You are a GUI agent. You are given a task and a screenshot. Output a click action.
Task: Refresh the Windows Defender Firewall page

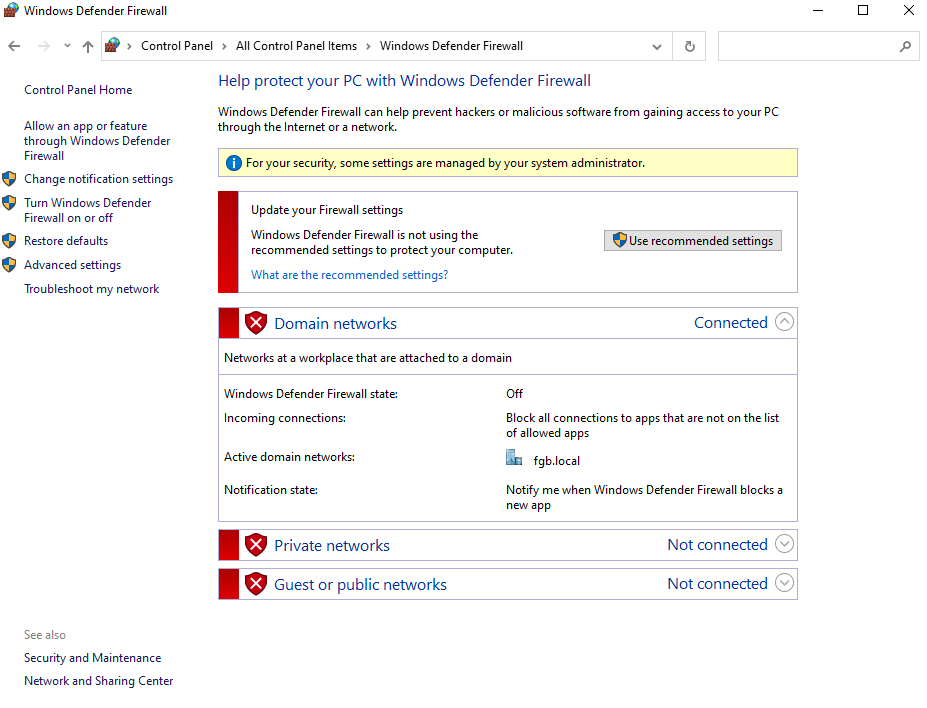pyautogui.click(x=689, y=46)
